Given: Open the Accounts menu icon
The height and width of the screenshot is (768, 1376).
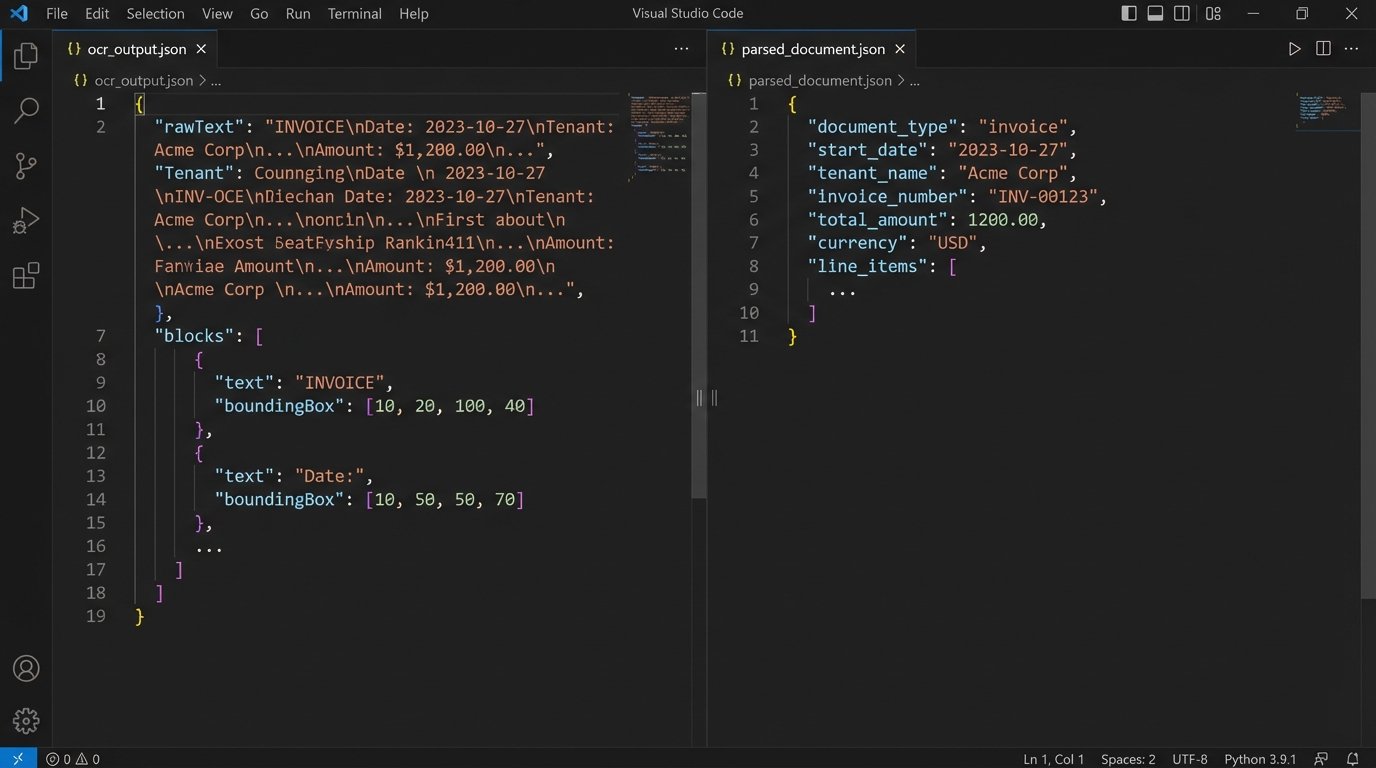Looking at the screenshot, I should tap(26, 669).
